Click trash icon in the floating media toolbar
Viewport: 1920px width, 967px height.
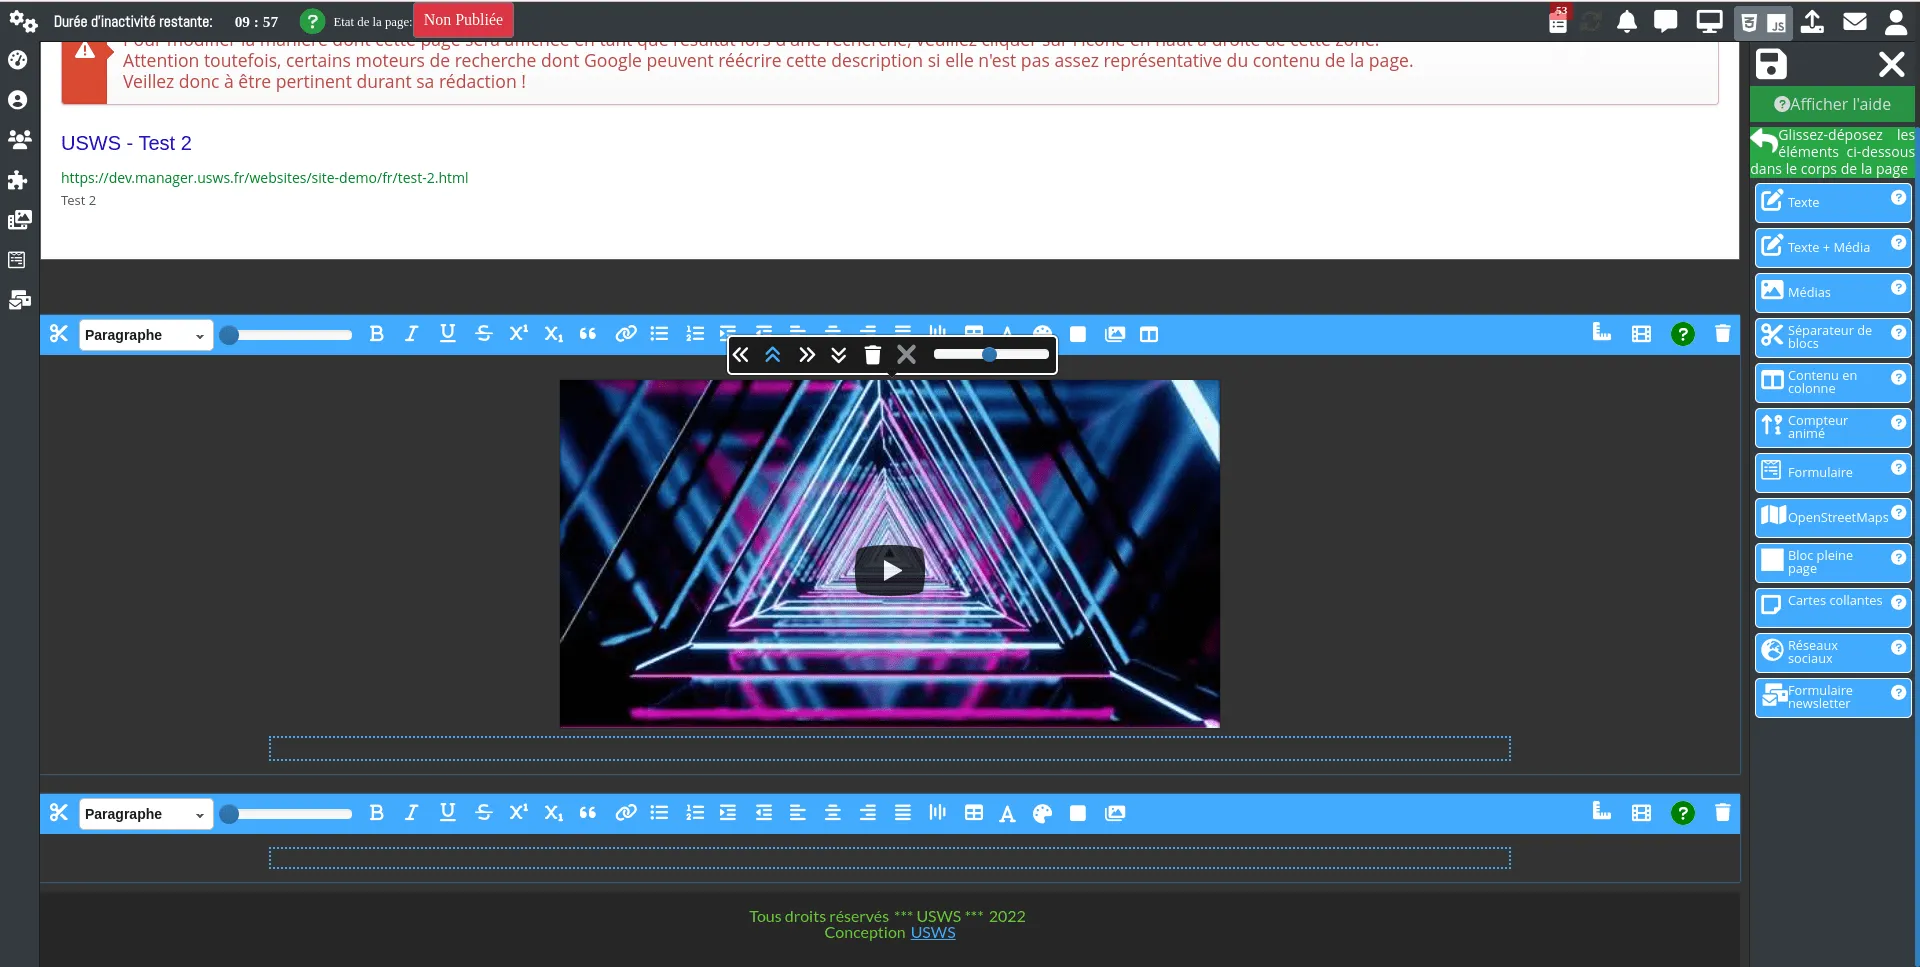872,354
